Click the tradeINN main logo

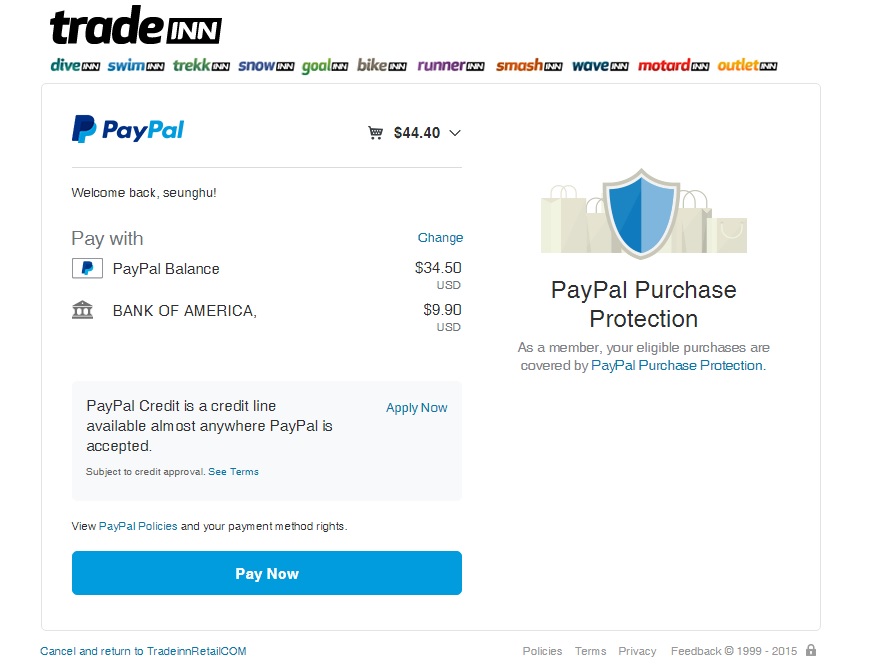tap(136, 26)
